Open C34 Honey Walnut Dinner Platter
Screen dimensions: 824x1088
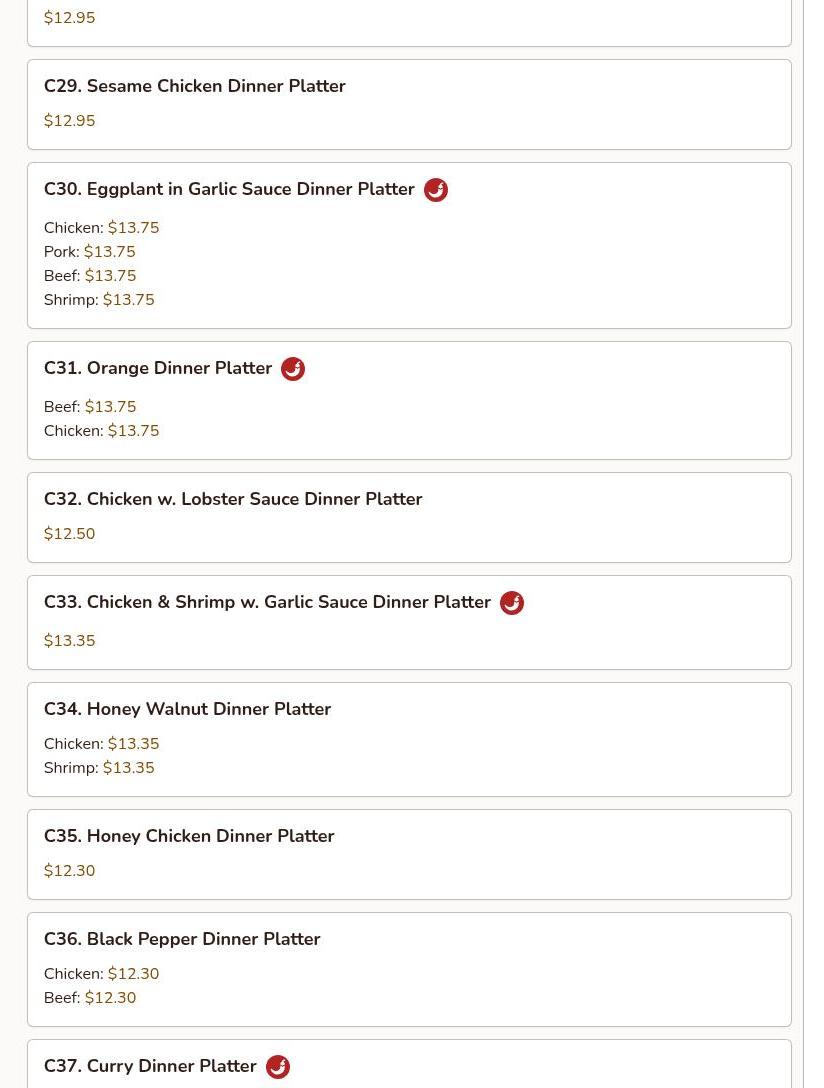click(409, 740)
